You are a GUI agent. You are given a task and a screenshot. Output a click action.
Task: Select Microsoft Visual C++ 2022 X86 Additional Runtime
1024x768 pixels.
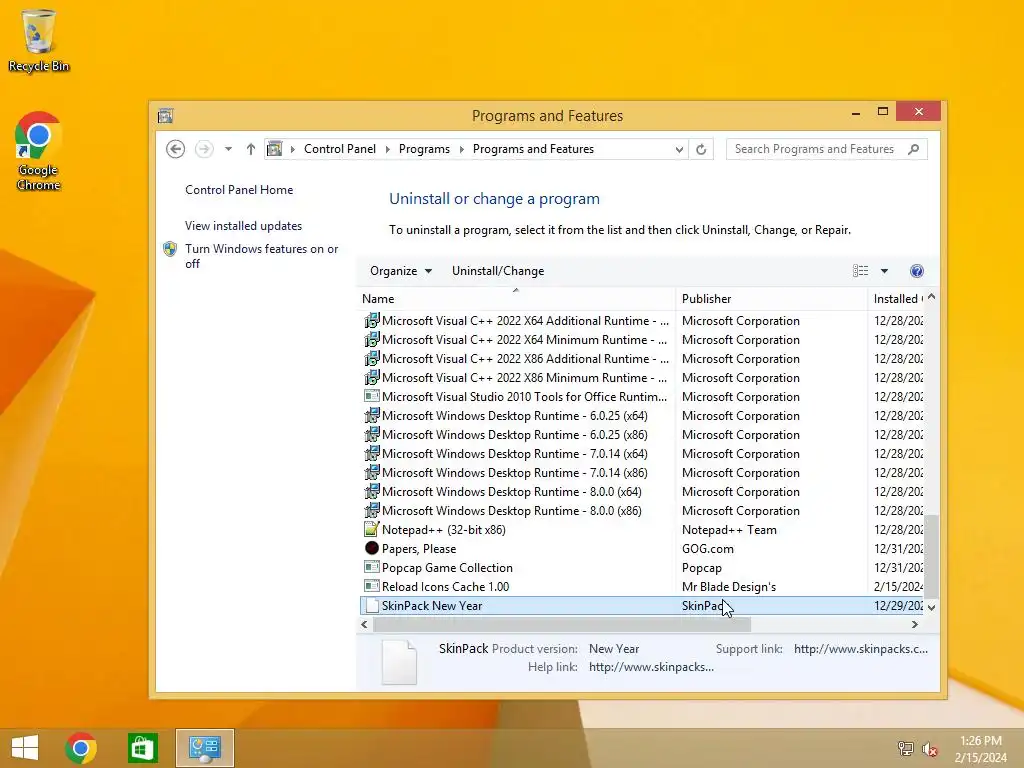coord(641,359)
